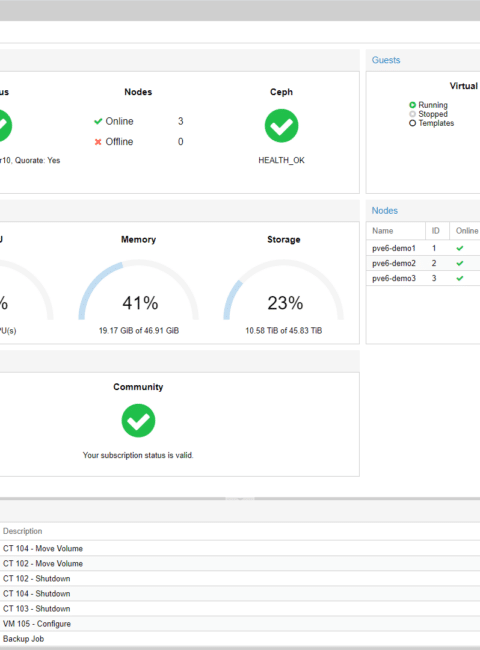
Task: Sort nodes table by Online column
Action: pyautogui.click(x=465, y=231)
